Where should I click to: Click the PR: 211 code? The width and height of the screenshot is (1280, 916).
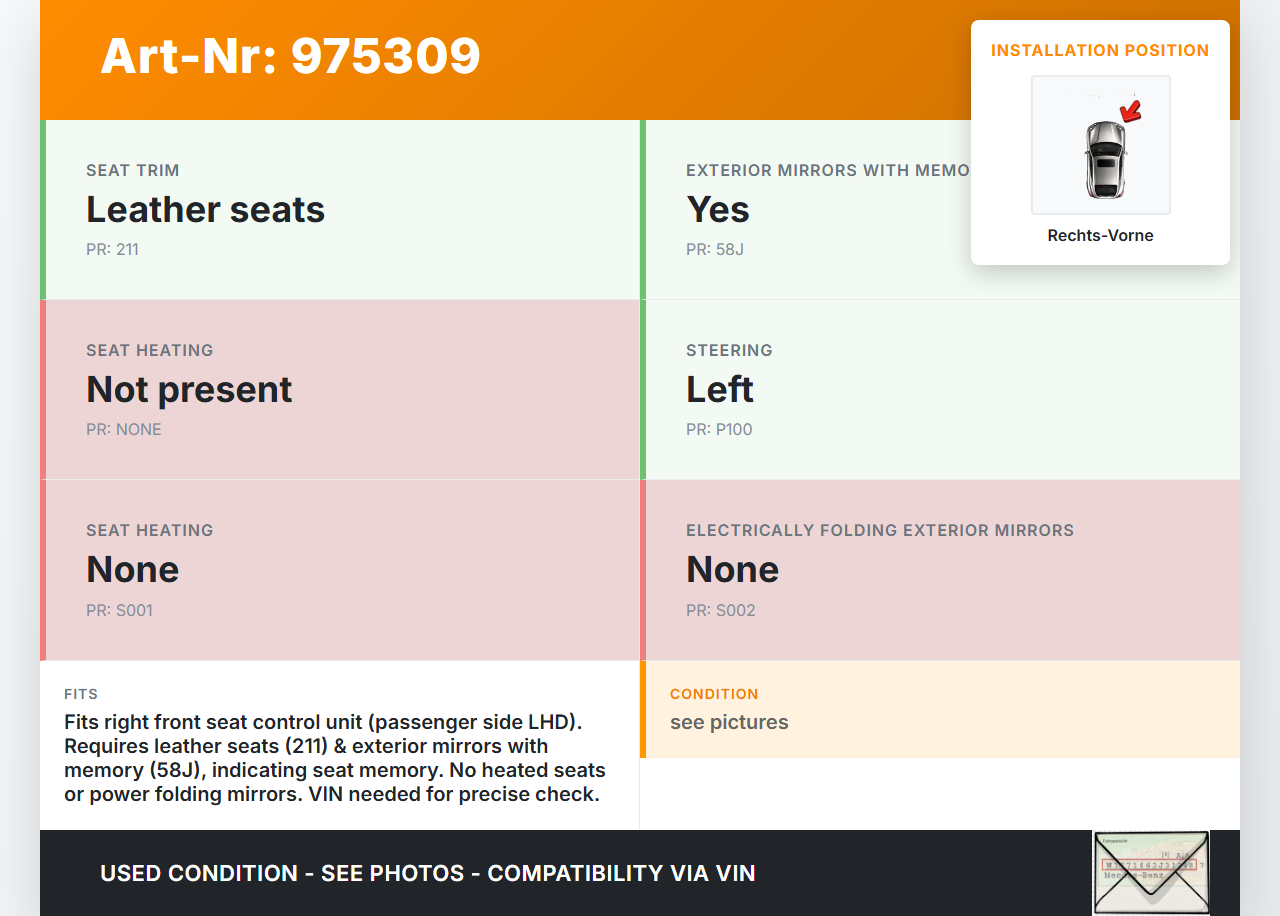[112, 250]
